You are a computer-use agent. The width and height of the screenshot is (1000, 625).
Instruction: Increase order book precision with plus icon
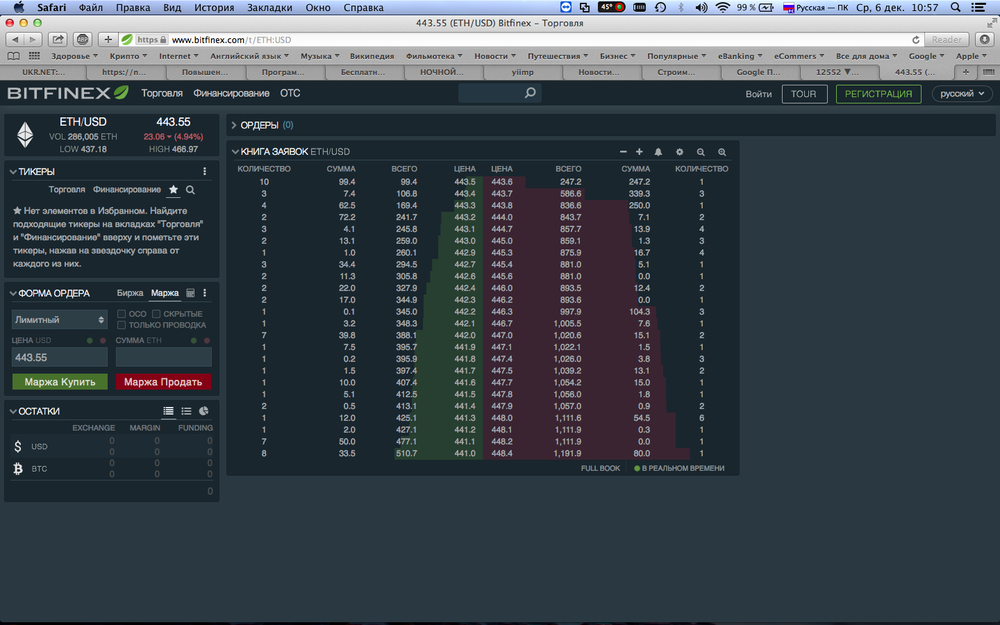pyautogui.click(x=639, y=152)
